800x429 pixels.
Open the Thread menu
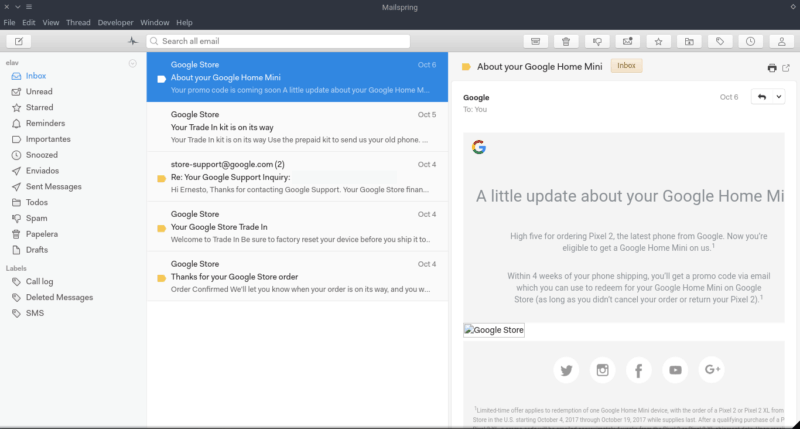click(x=78, y=22)
